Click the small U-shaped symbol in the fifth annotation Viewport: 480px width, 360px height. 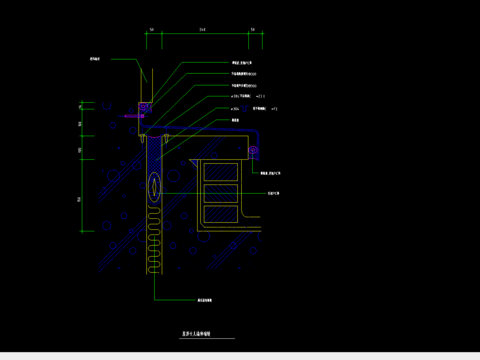click(245, 108)
